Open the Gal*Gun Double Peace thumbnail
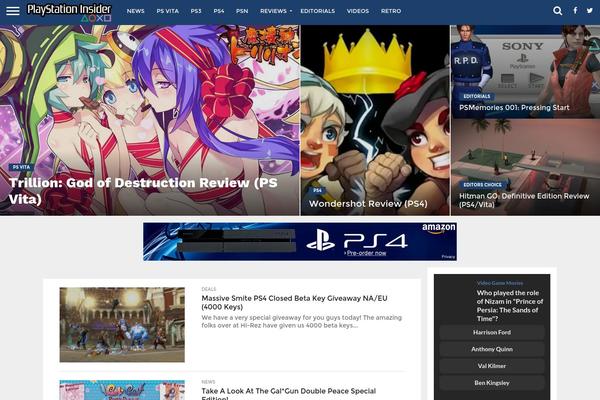 pos(122,390)
